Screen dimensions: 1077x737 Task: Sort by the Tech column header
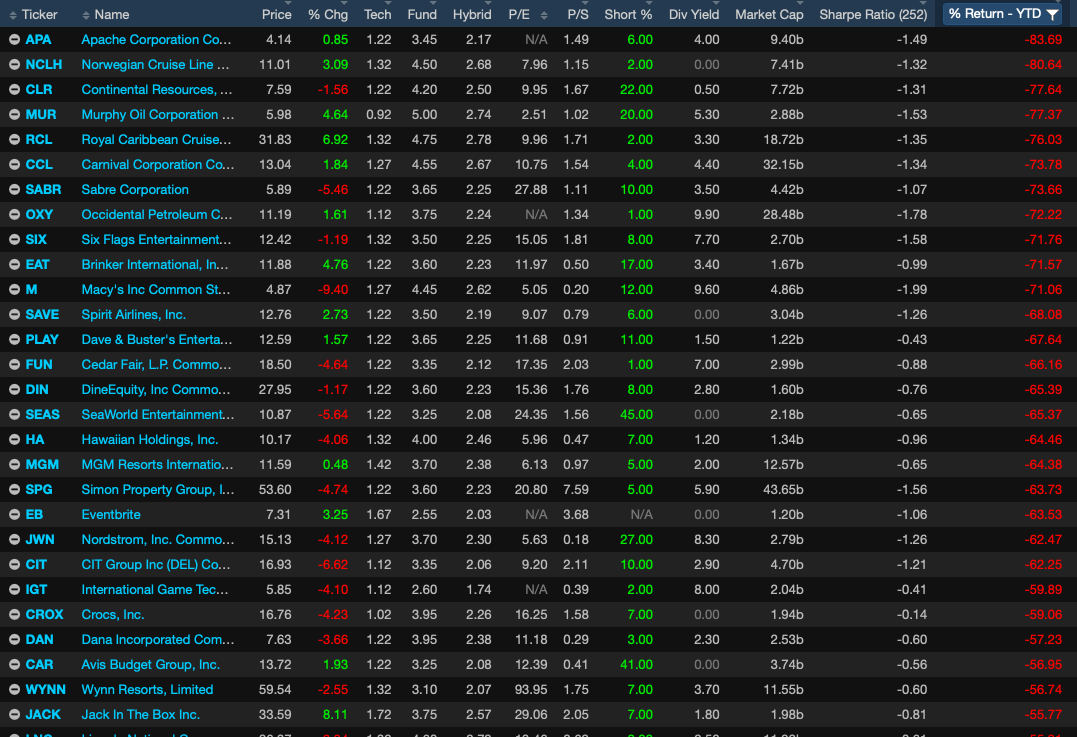click(377, 14)
